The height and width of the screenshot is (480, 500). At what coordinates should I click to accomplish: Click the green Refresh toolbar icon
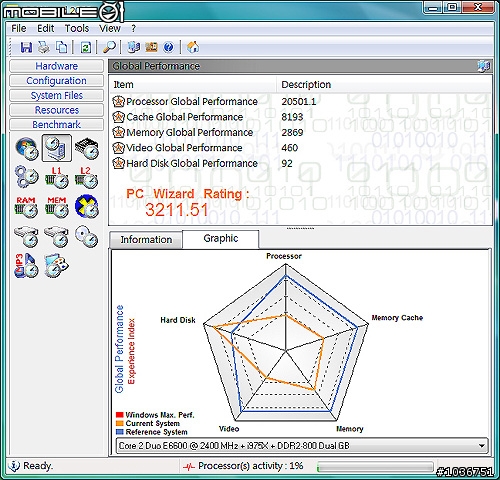coord(86,47)
